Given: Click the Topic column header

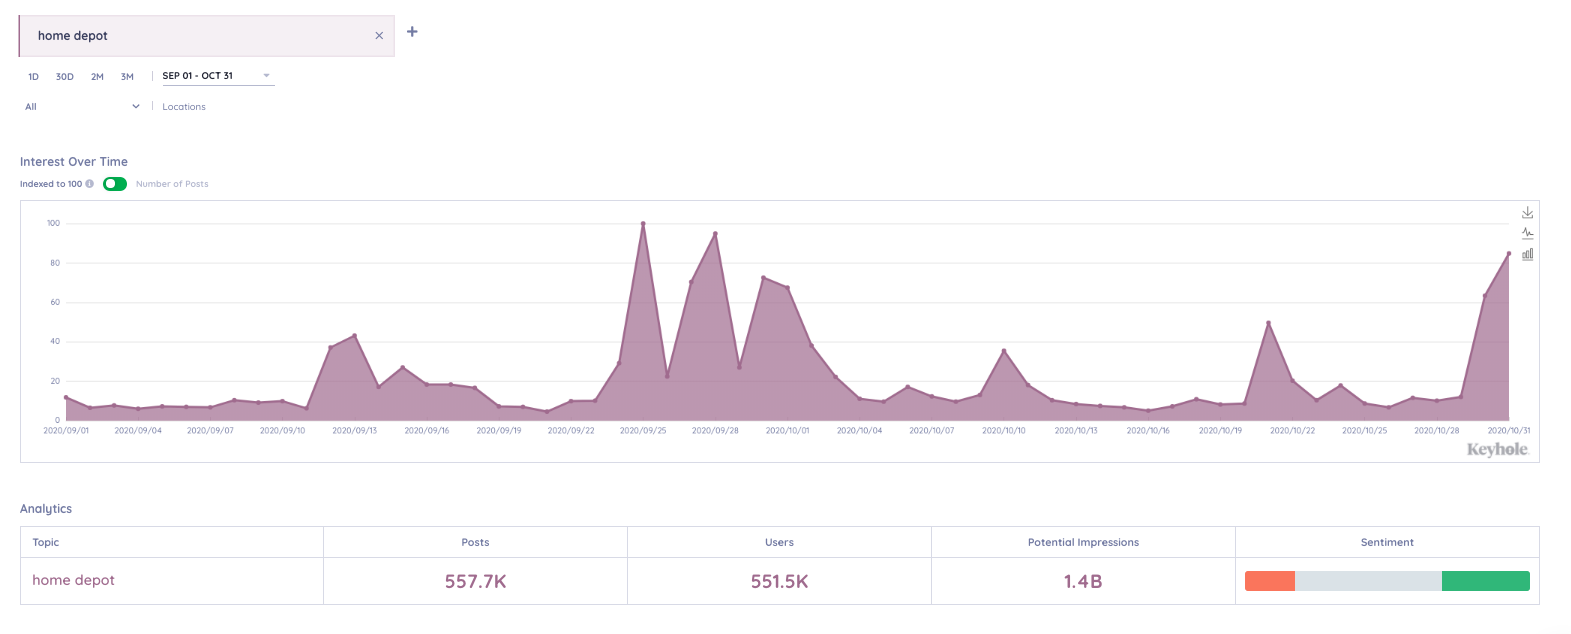Looking at the screenshot, I should click(46, 542).
